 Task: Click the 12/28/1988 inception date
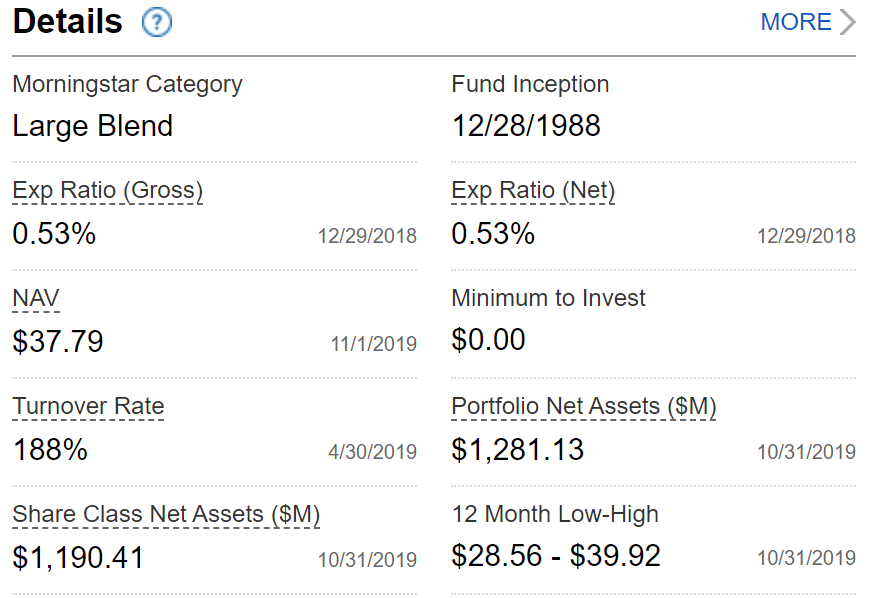tap(526, 126)
